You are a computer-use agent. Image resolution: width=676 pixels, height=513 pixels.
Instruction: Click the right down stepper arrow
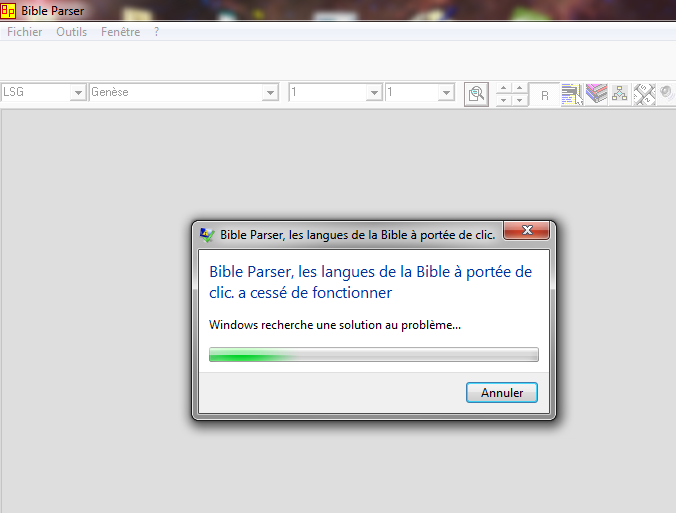[x=520, y=100]
